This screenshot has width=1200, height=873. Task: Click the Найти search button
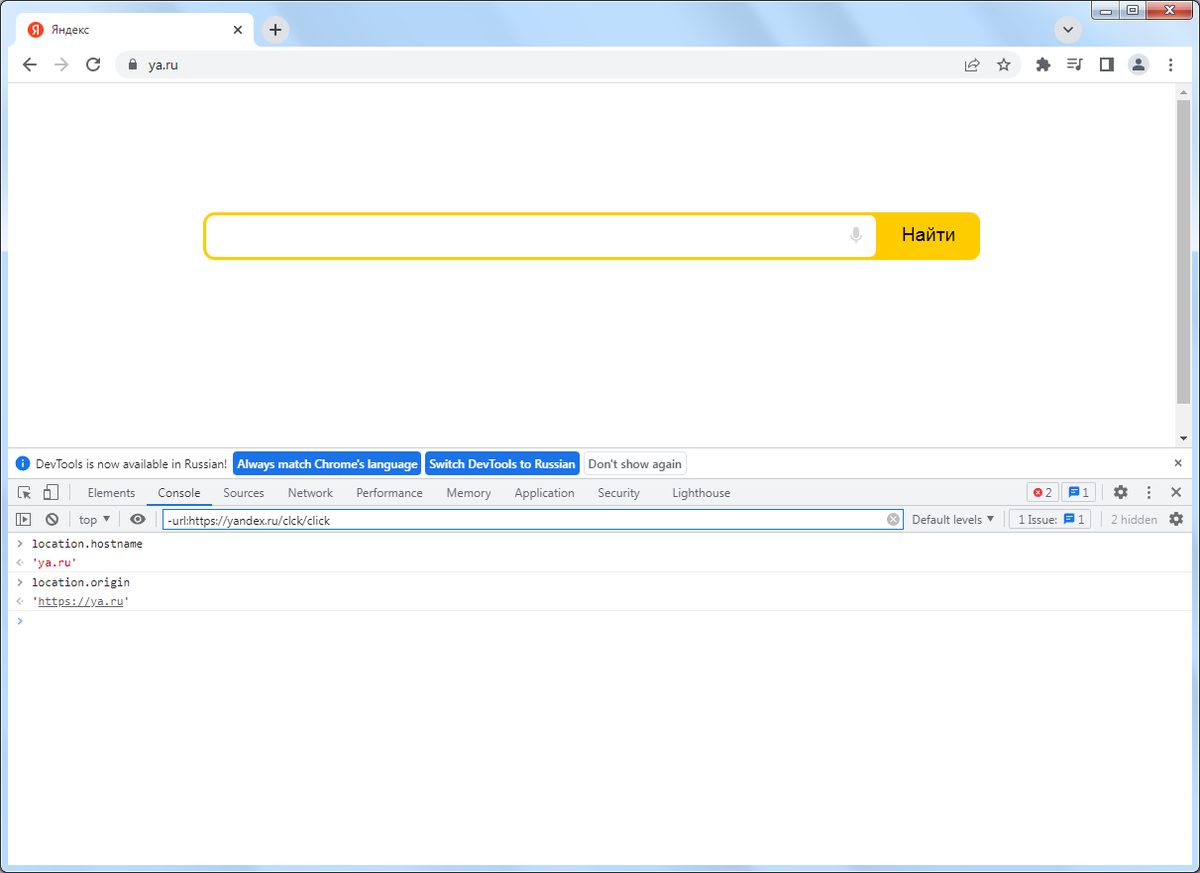point(928,236)
